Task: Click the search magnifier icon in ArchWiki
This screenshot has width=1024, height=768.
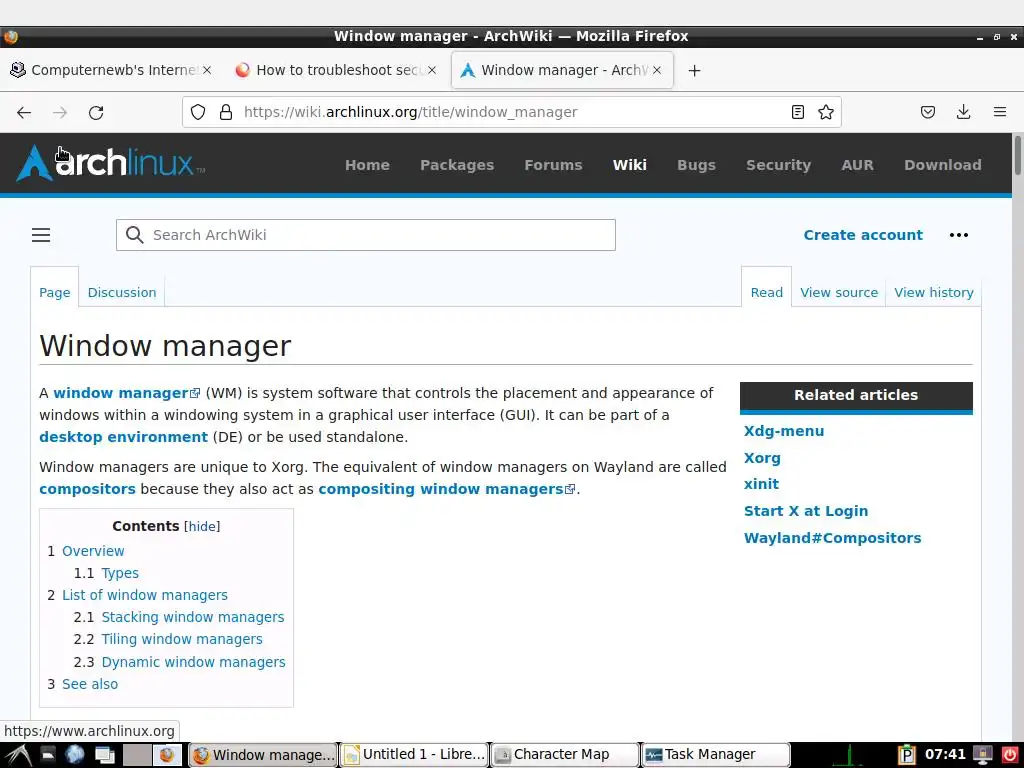Action: [135, 235]
